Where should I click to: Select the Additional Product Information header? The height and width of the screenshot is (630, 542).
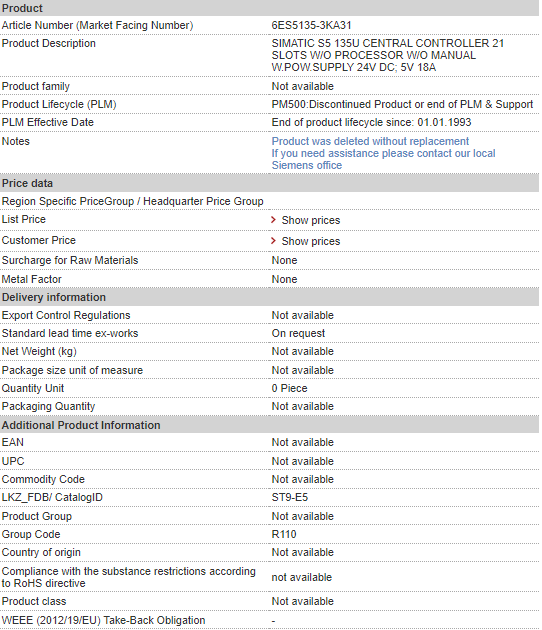(x=269, y=425)
